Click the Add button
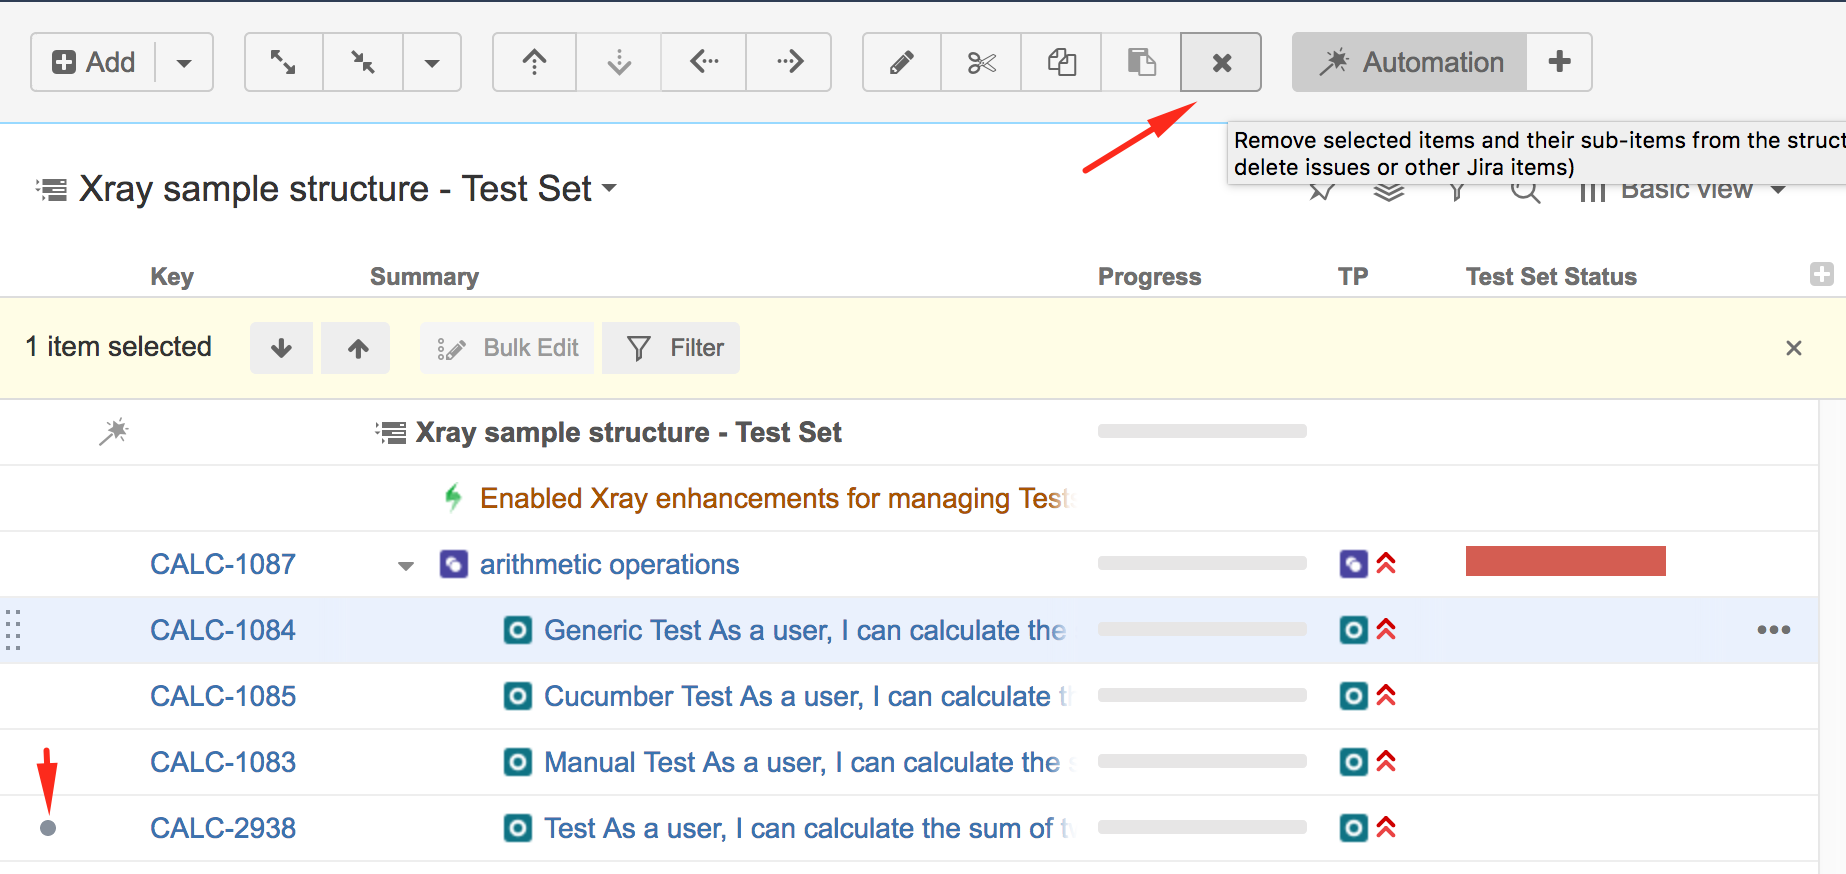 point(93,62)
